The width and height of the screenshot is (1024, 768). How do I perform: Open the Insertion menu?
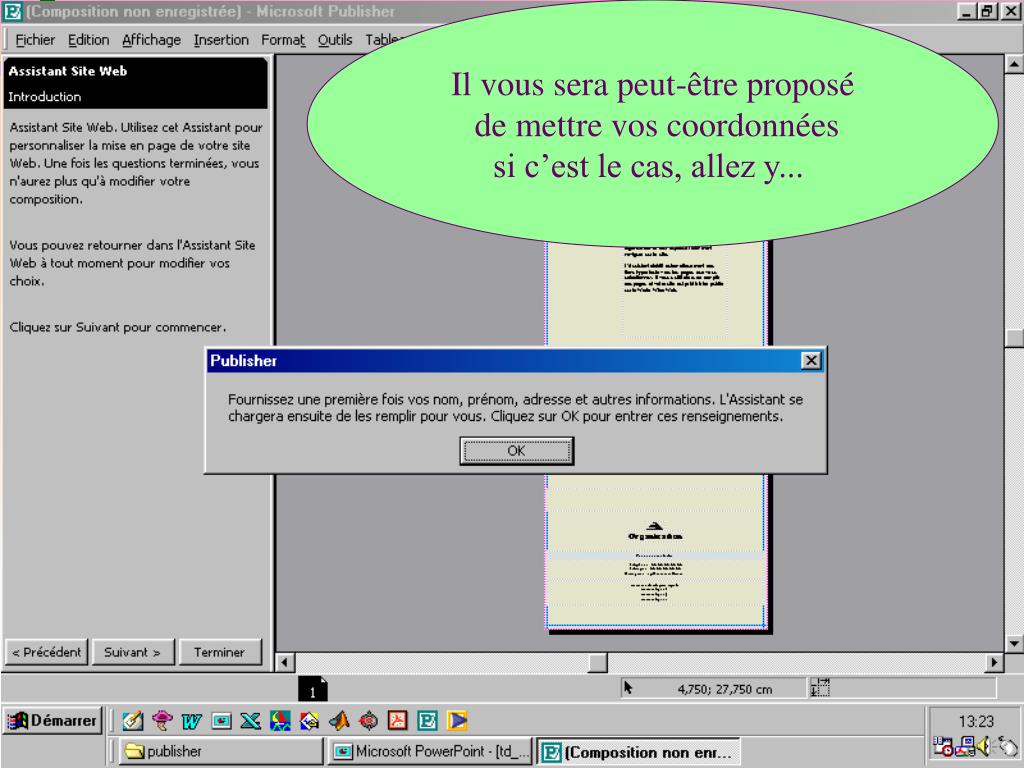coord(221,40)
